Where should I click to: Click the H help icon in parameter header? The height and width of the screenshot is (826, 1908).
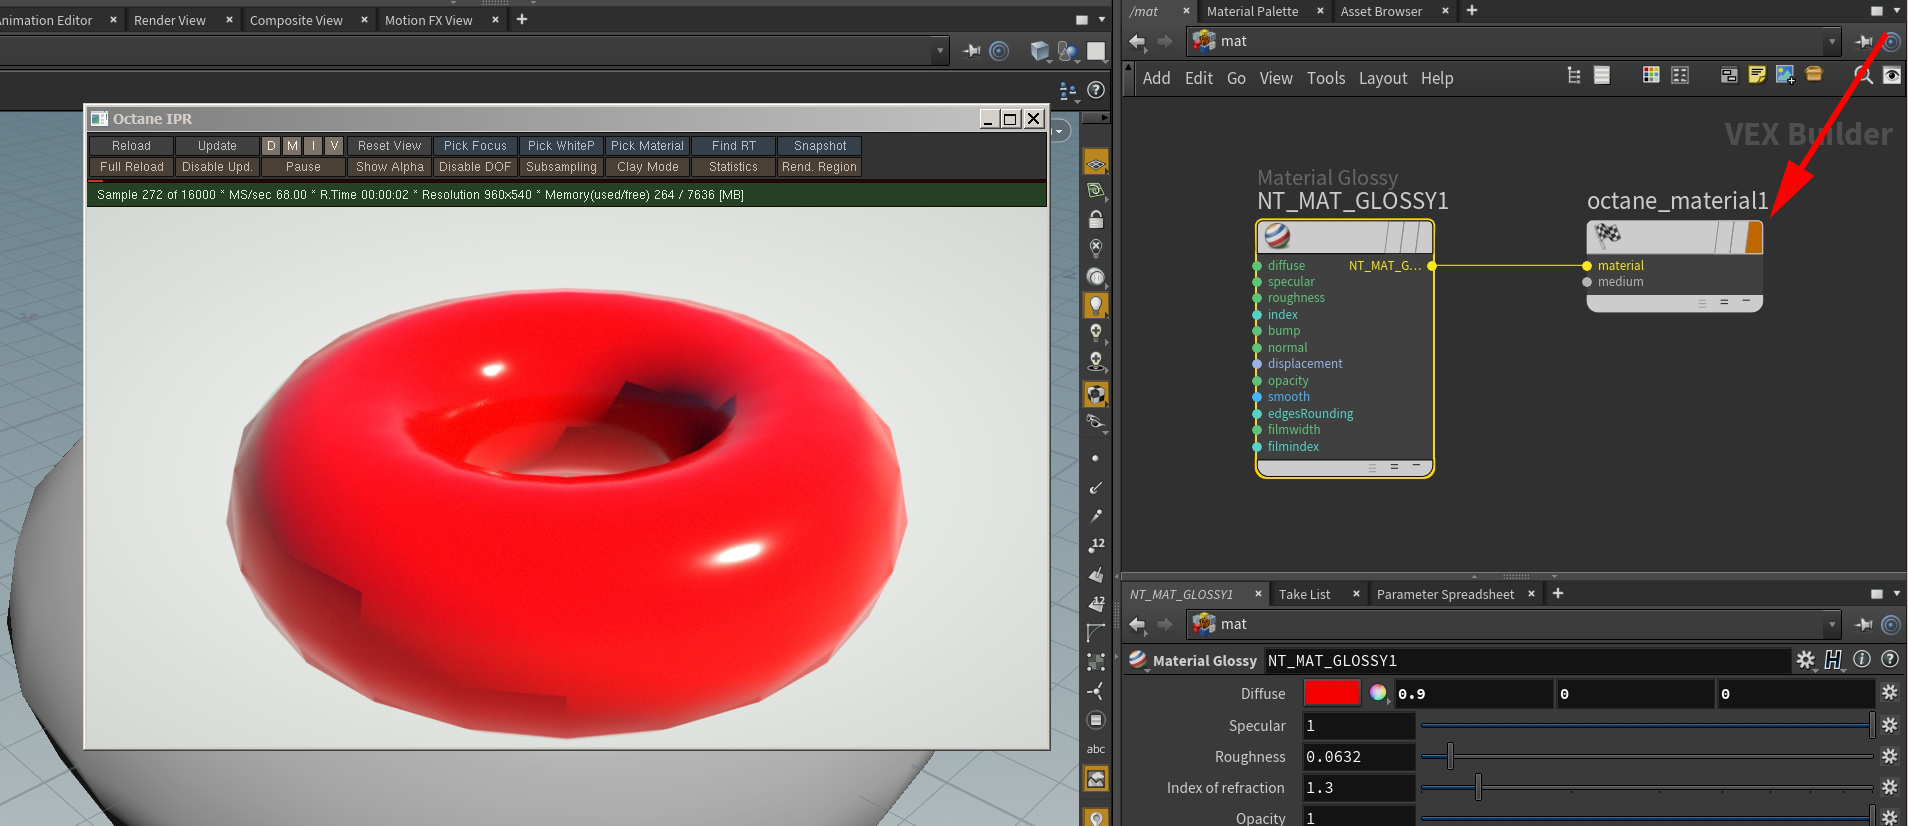click(1833, 659)
